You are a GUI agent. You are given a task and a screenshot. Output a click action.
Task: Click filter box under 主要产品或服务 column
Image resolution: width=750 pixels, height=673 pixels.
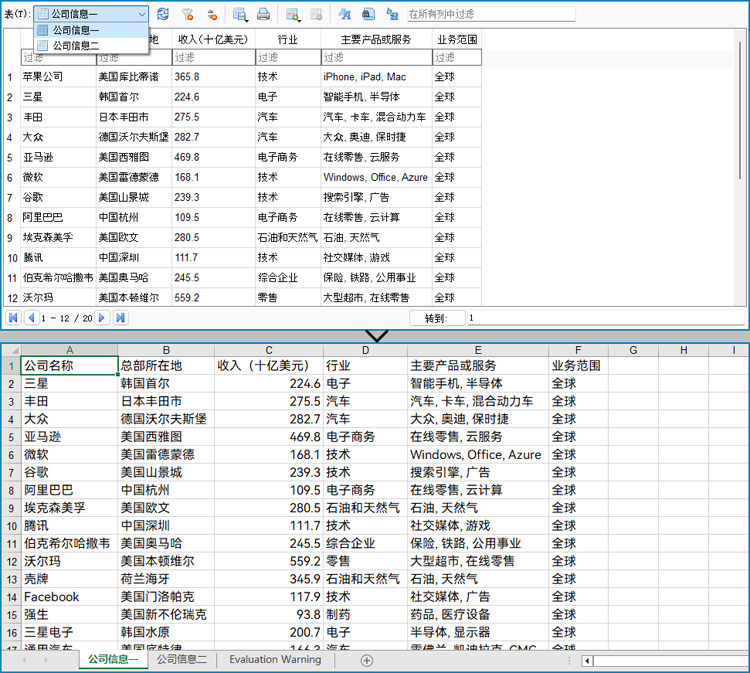coord(376,57)
